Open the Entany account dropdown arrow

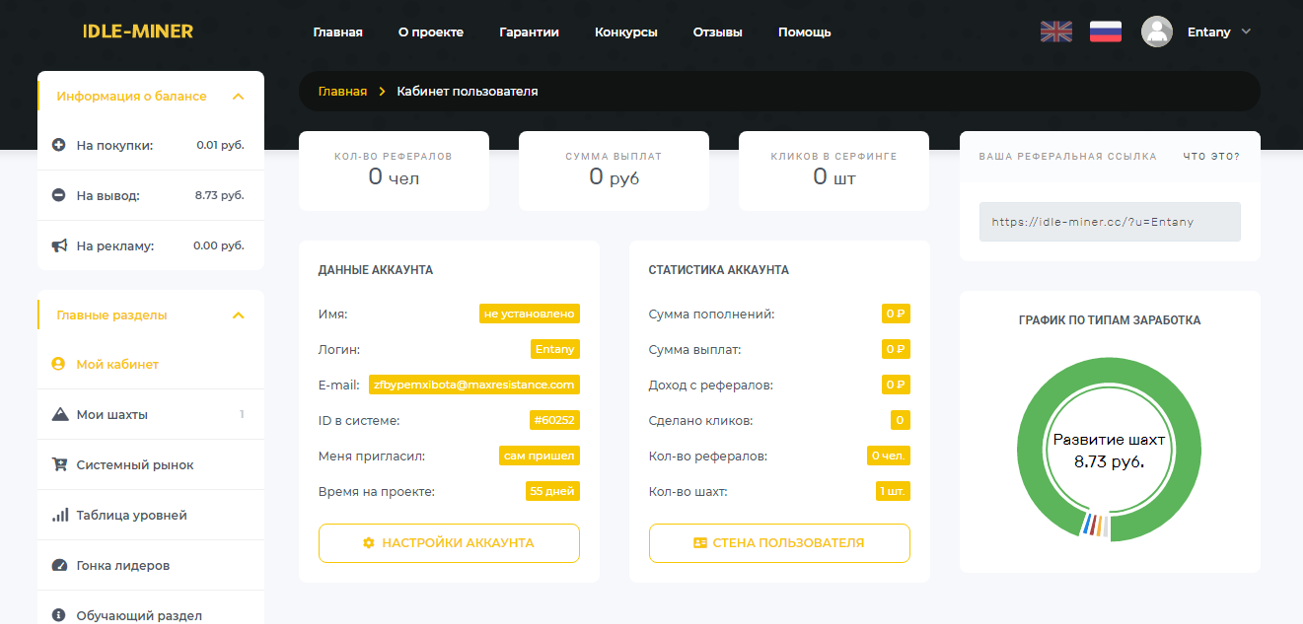[1246, 31]
